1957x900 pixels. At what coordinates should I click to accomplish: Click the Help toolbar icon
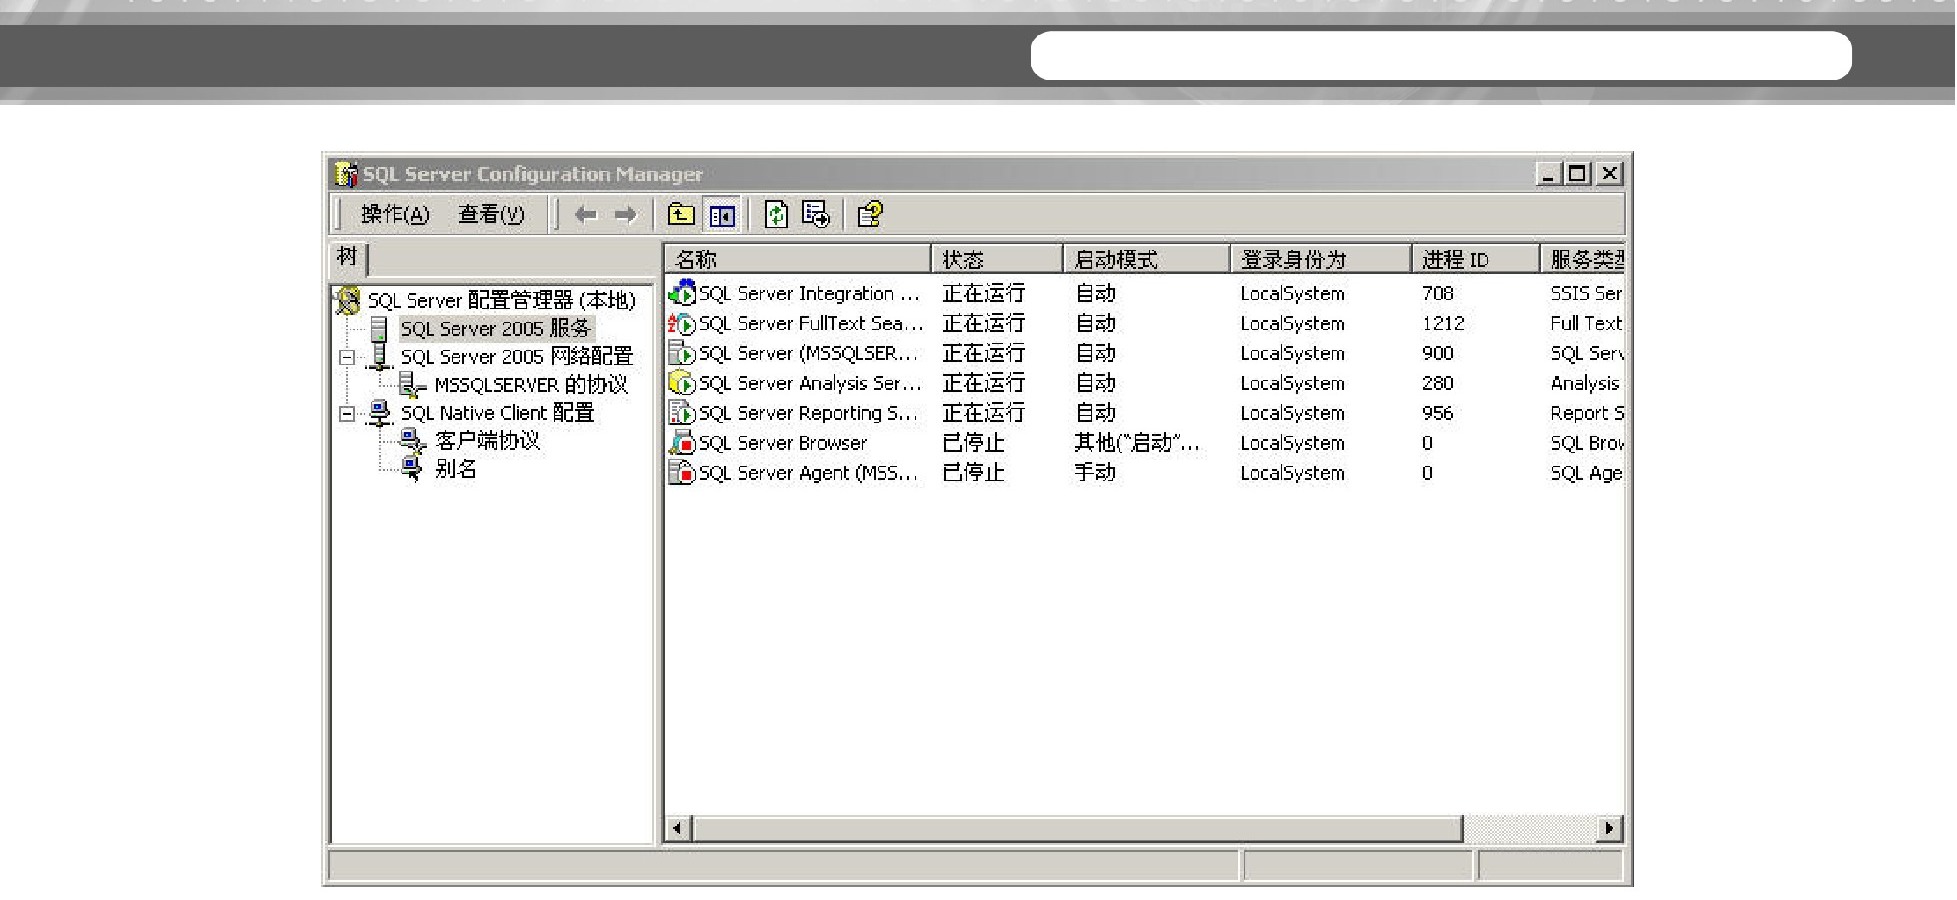pyautogui.click(x=870, y=214)
